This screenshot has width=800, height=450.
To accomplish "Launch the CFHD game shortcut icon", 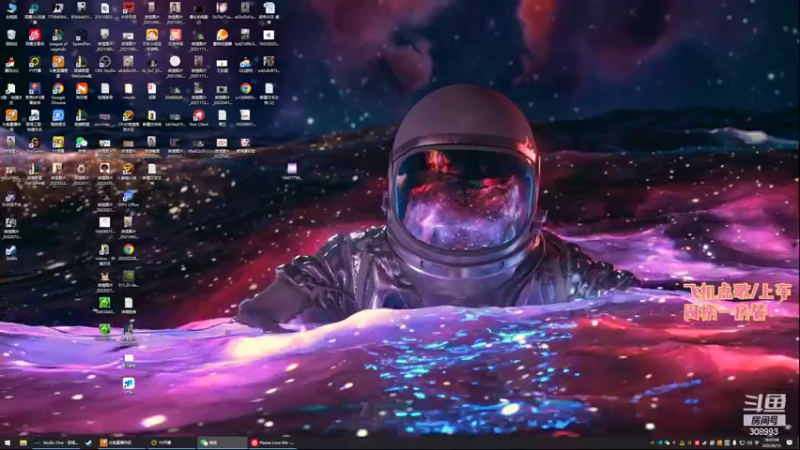I will click(x=128, y=120).
